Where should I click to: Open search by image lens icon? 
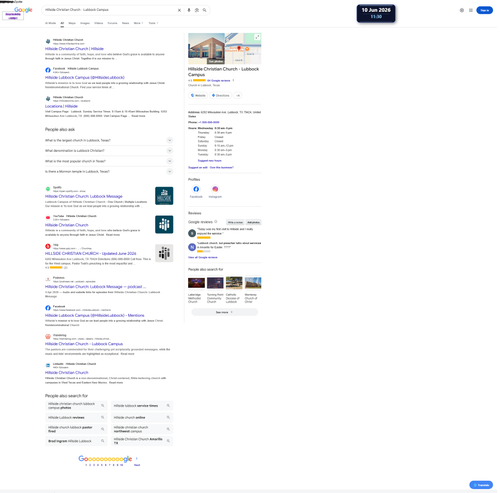[197, 10]
